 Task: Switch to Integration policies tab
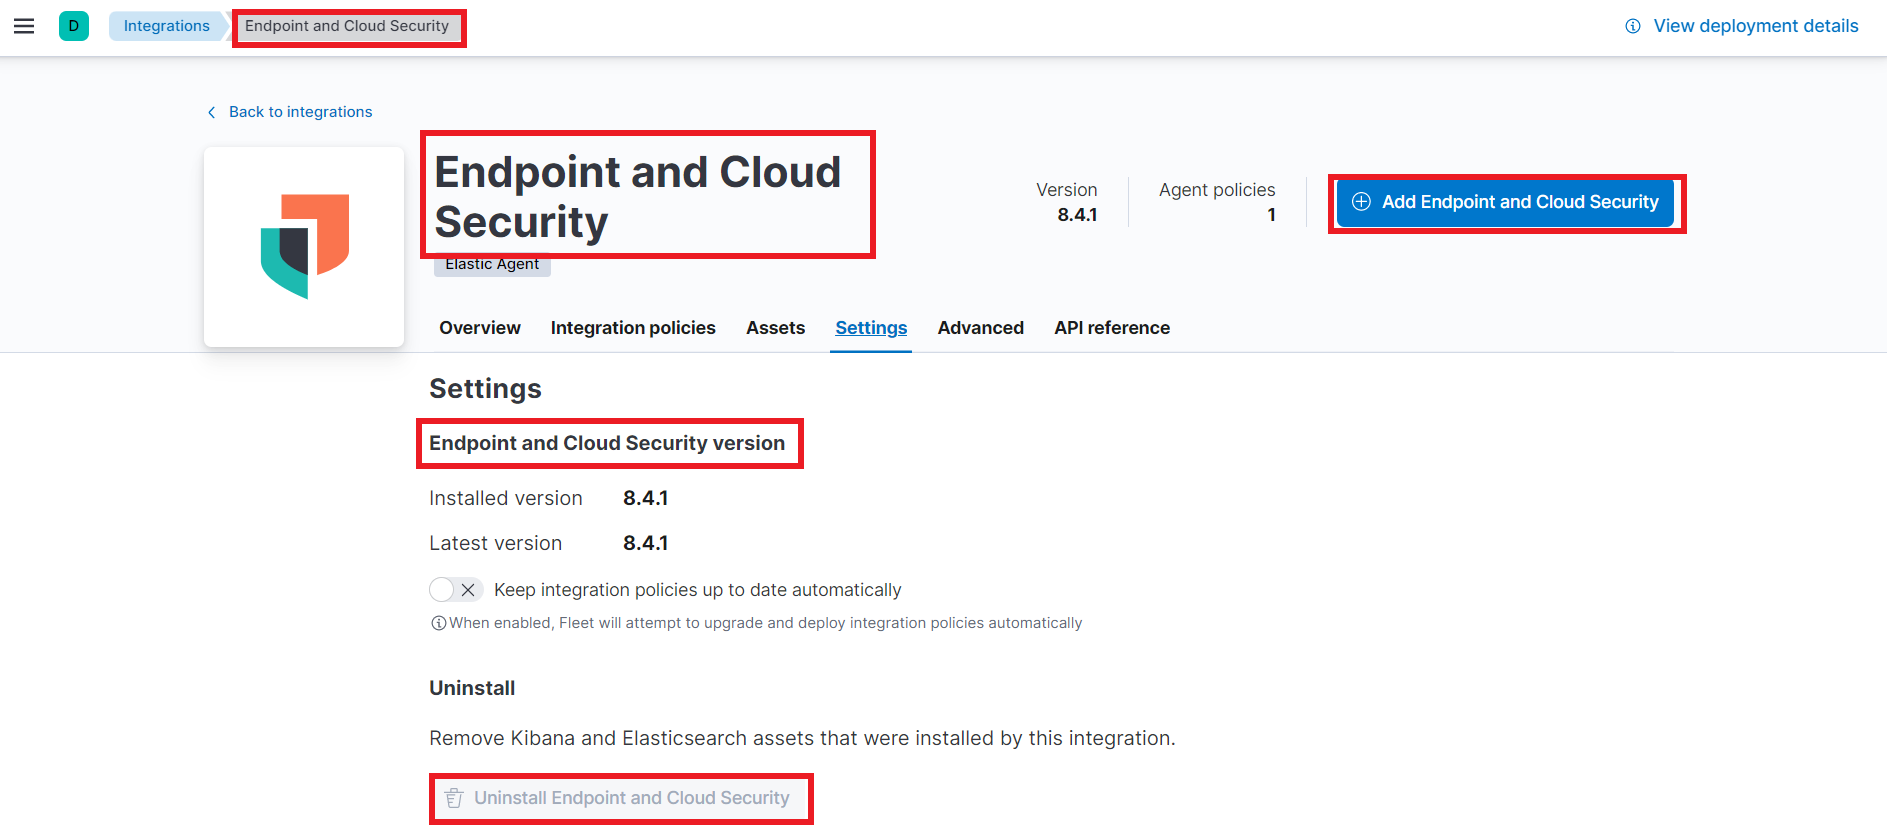pyautogui.click(x=633, y=328)
